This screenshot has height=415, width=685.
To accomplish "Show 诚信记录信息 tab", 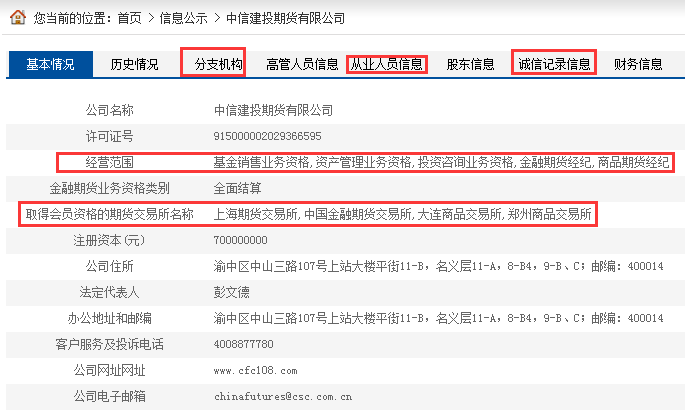I will (x=554, y=64).
